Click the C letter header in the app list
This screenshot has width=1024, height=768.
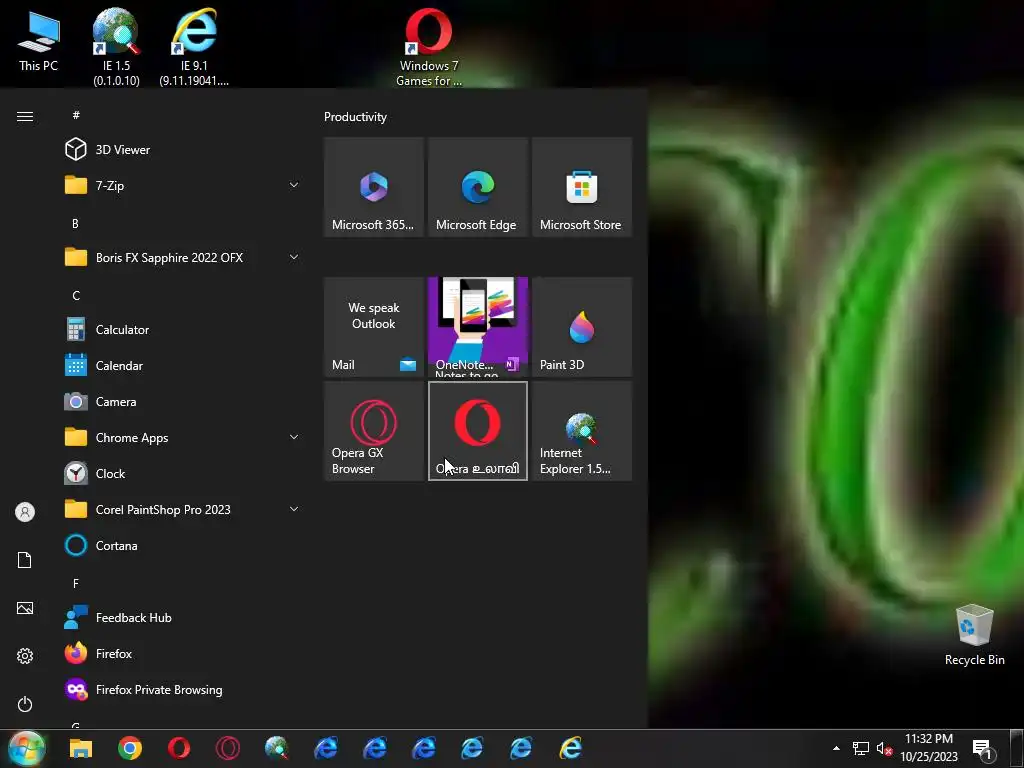[76, 296]
